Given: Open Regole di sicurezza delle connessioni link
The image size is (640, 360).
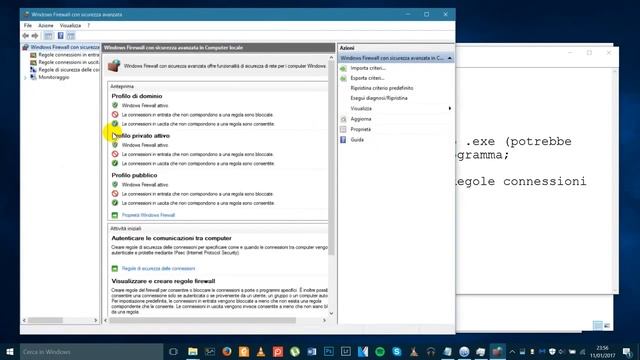Looking at the screenshot, I should pos(158,269).
